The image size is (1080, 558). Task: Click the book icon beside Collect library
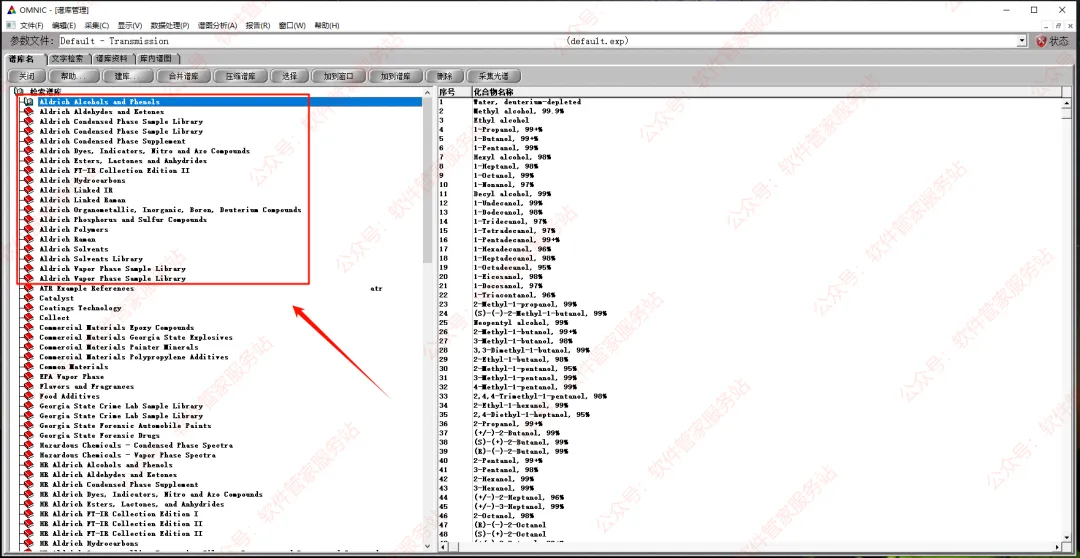[28, 318]
